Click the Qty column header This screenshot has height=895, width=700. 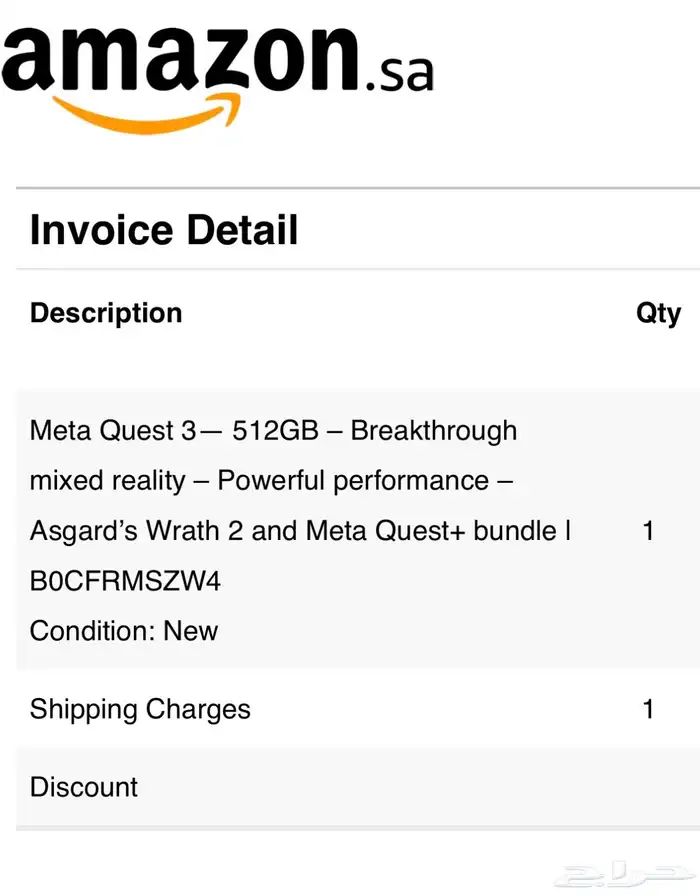[658, 313]
